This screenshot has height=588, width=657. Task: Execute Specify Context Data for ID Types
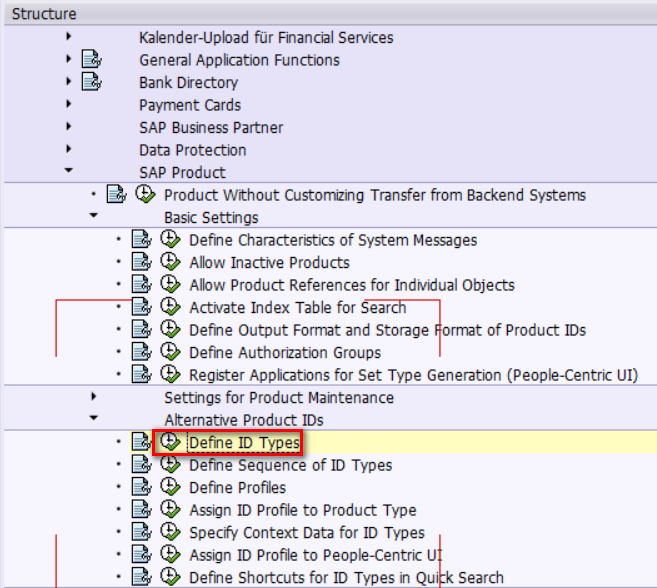170,532
